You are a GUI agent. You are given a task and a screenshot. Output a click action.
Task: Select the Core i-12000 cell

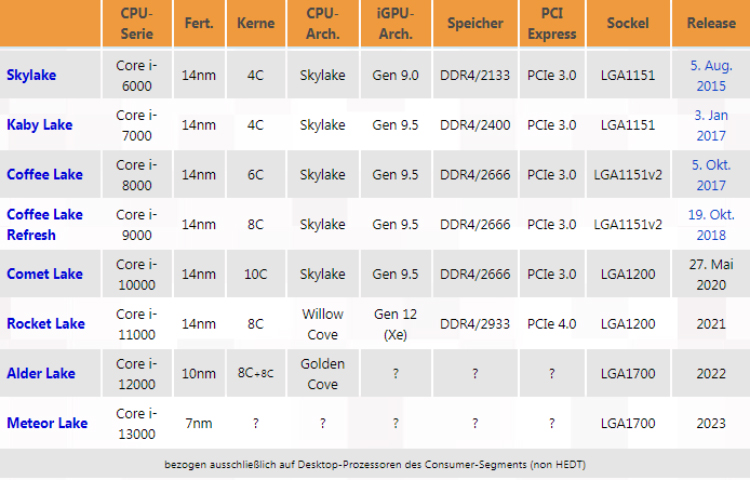137,373
